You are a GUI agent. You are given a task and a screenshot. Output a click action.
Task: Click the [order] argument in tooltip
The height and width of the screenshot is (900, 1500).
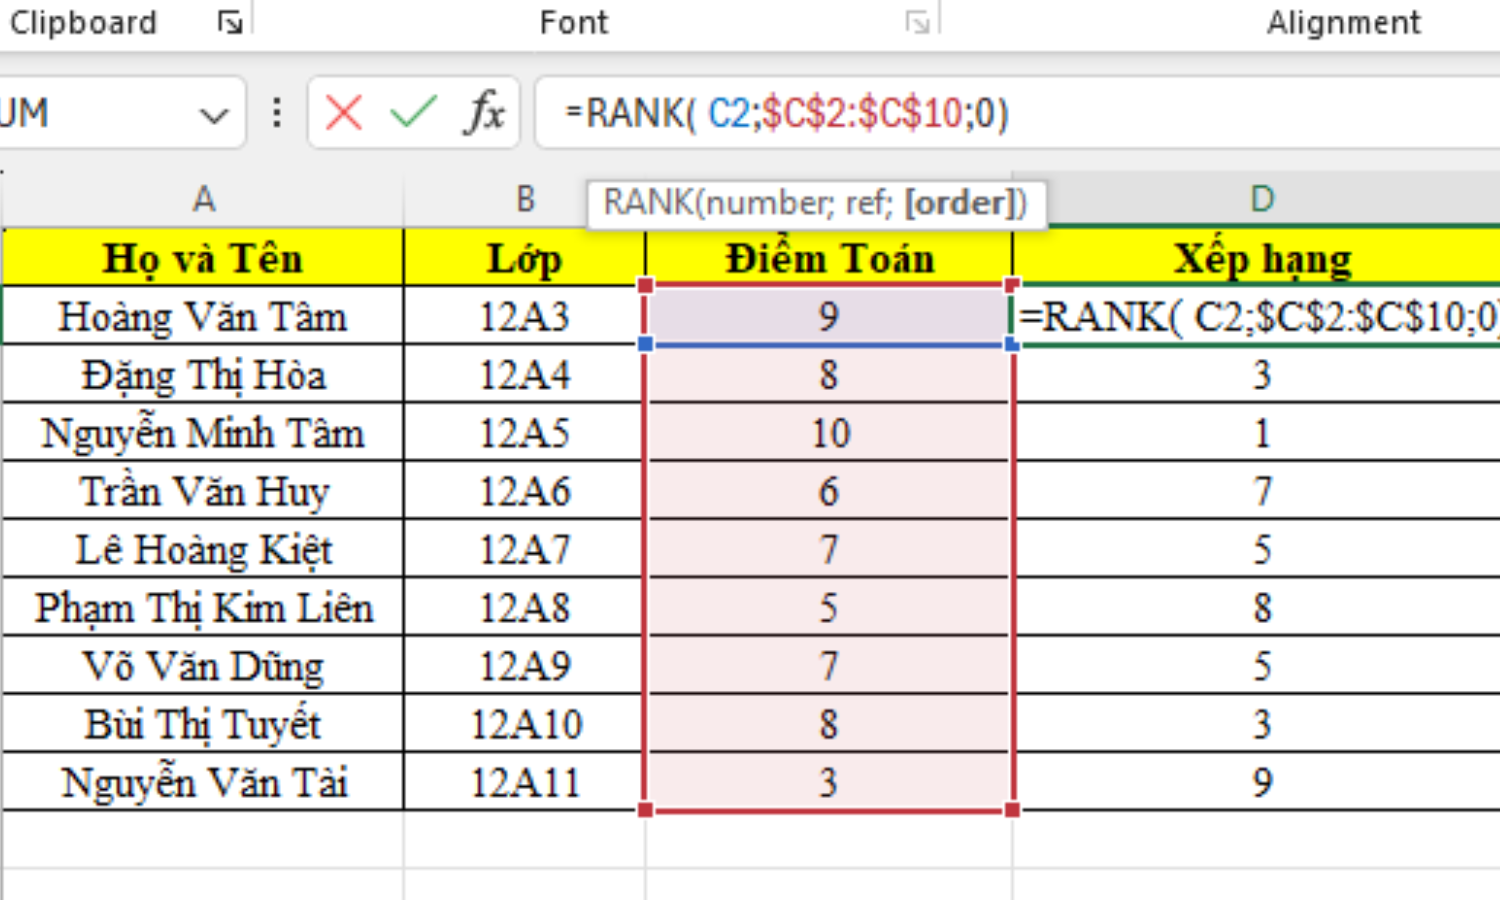(x=960, y=203)
